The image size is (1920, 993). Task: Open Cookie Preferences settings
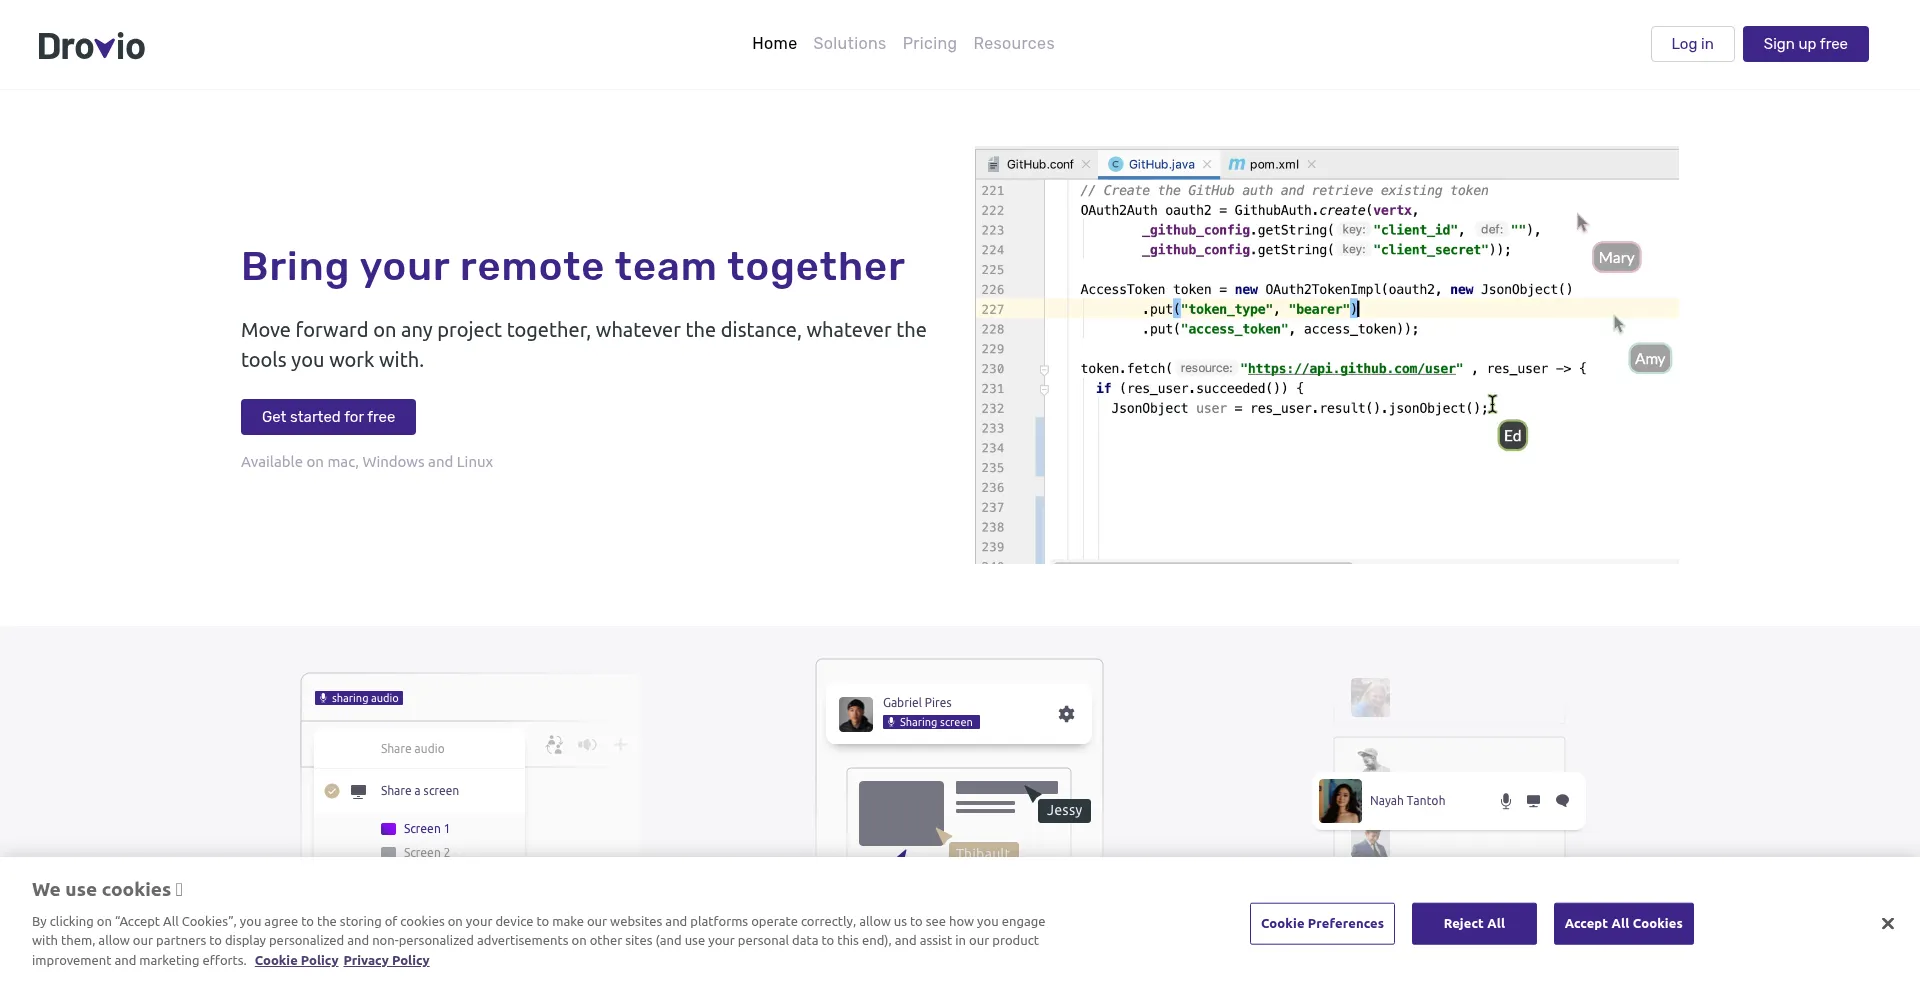[x=1321, y=924]
